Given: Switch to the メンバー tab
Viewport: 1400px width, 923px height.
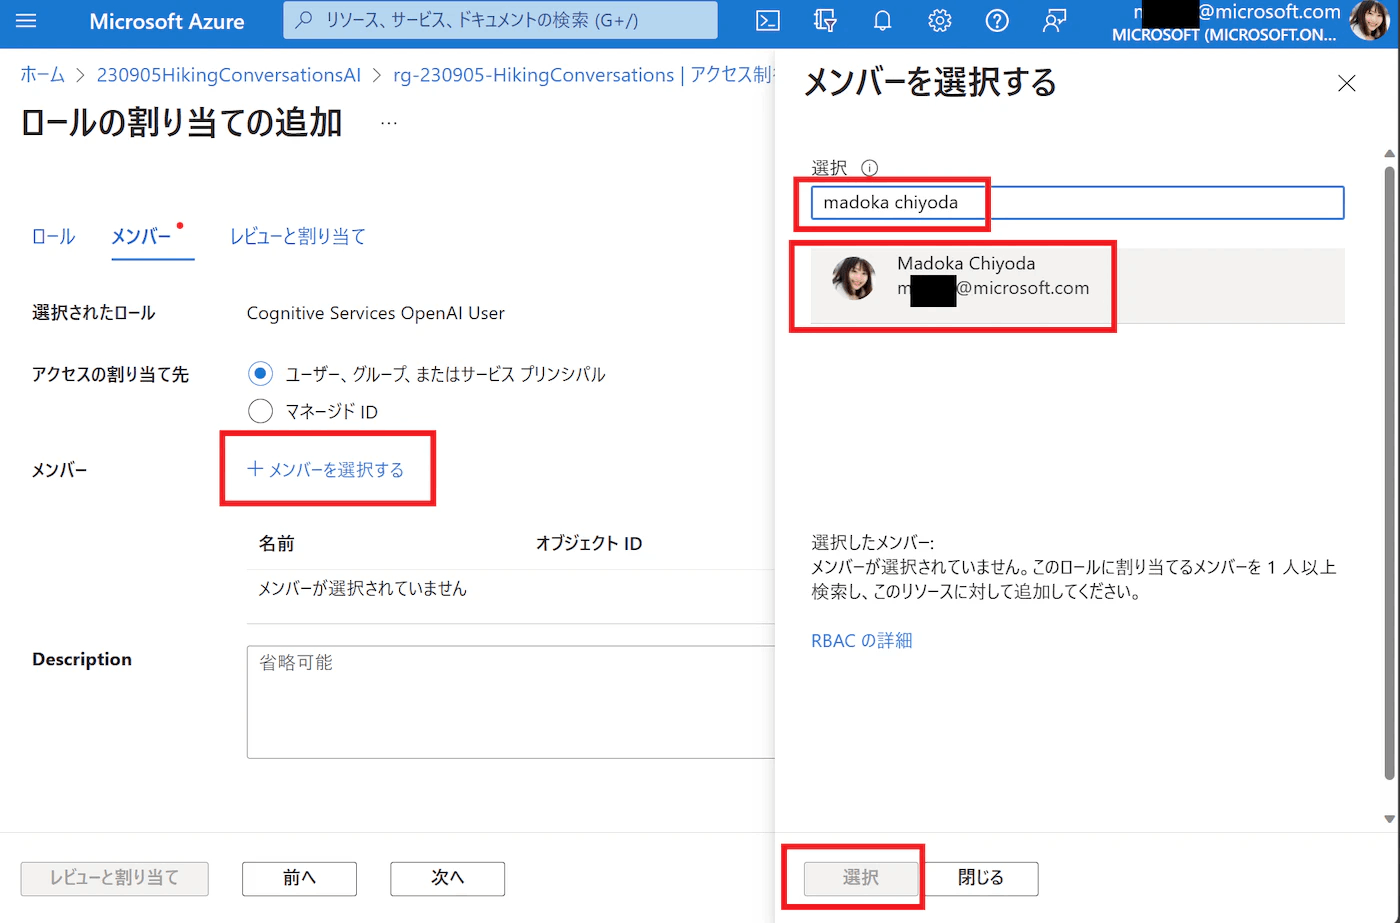Looking at the screenshot, I should coord(141,237).
